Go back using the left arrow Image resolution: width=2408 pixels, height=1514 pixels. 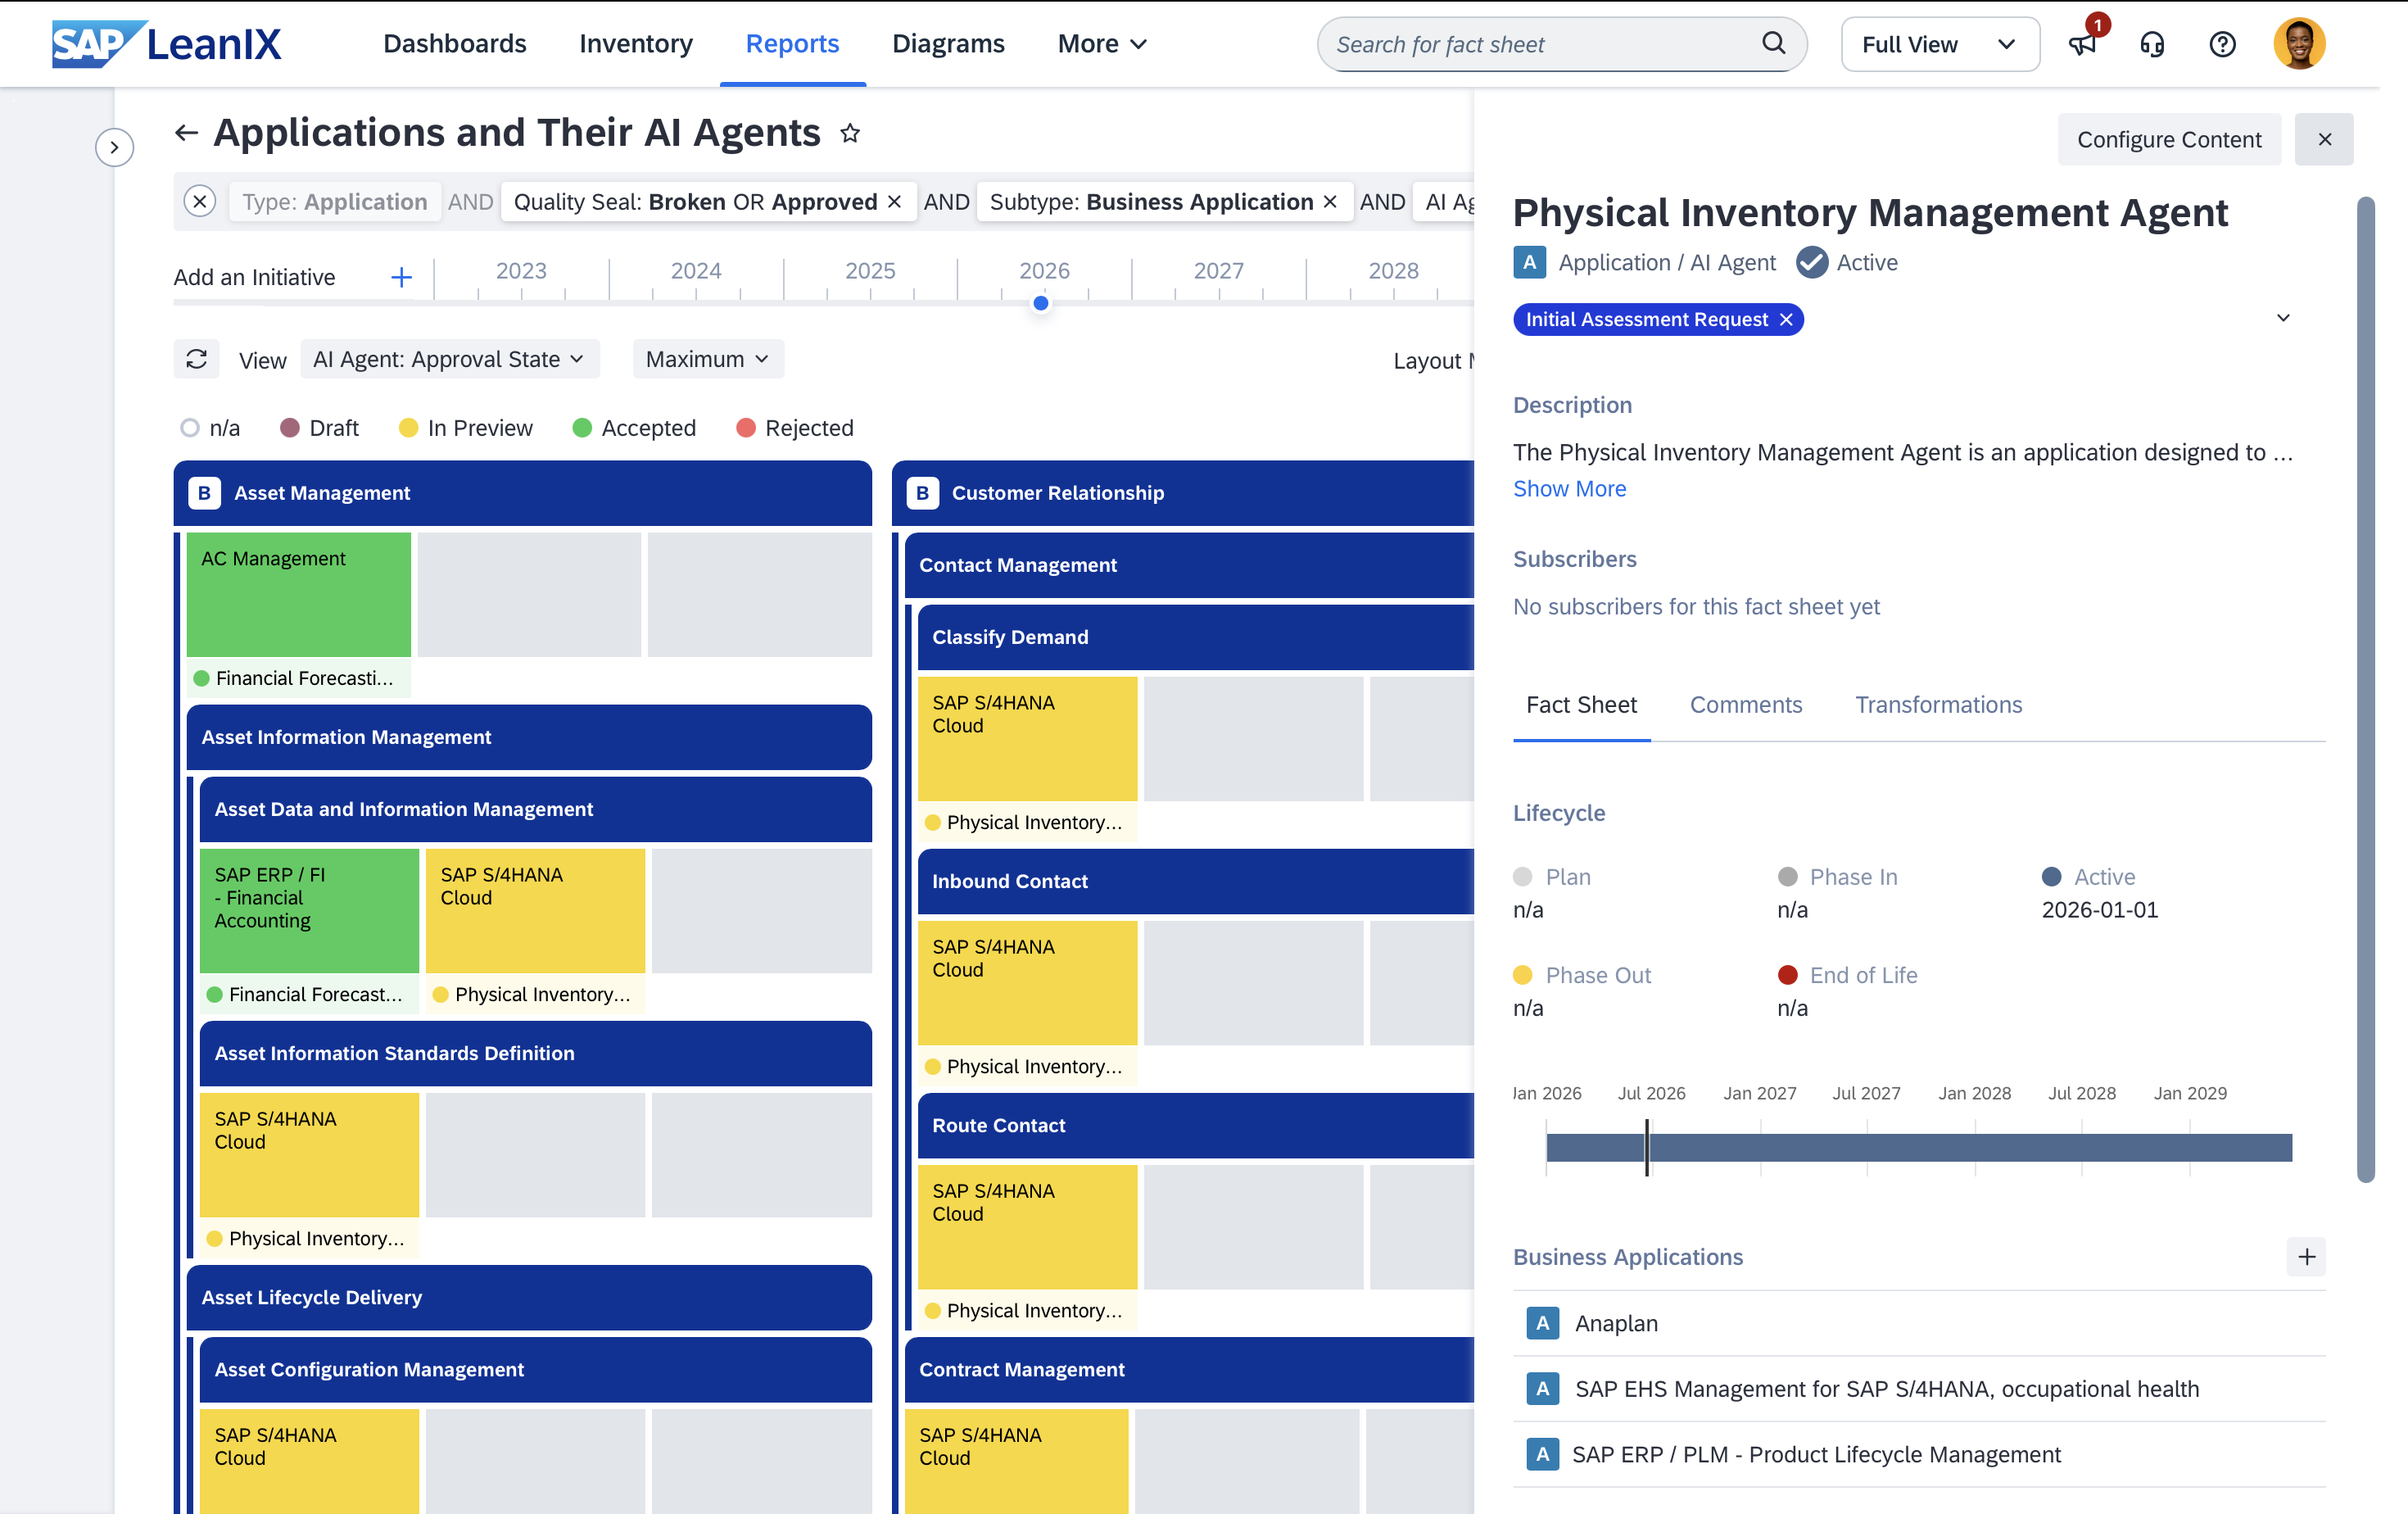pos(187,133)
